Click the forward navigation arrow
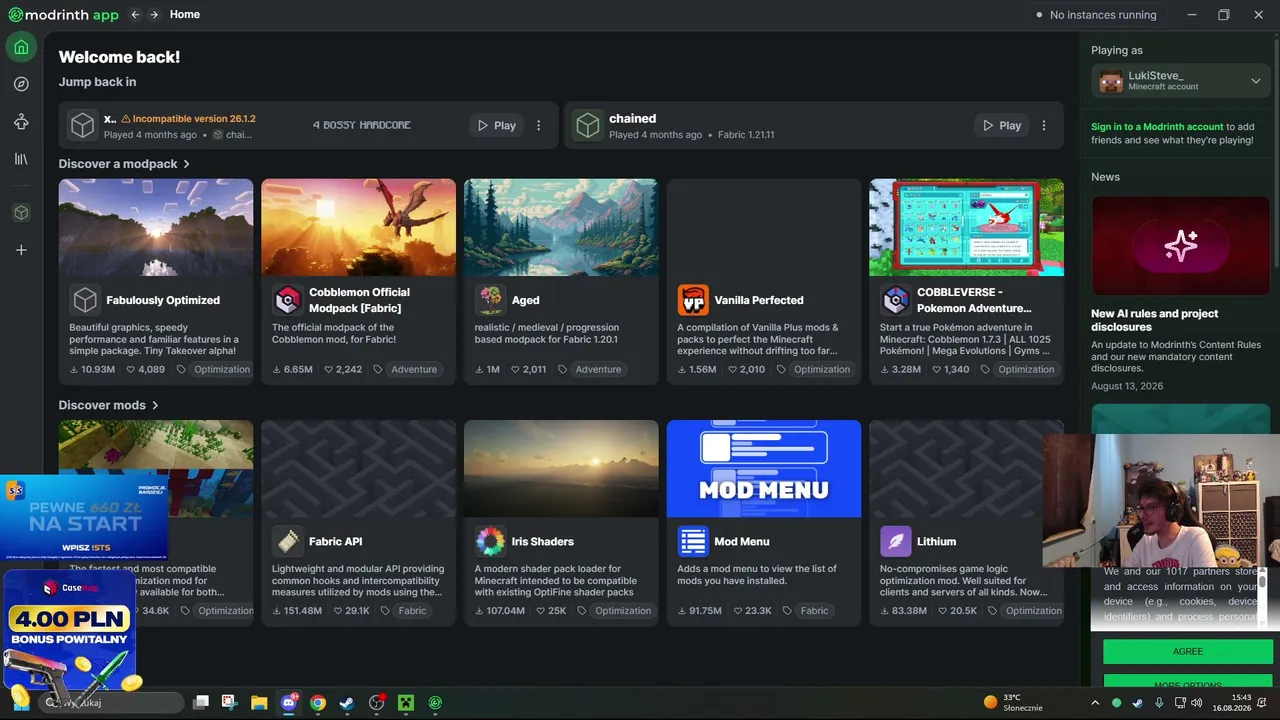 tap(154, 15)
